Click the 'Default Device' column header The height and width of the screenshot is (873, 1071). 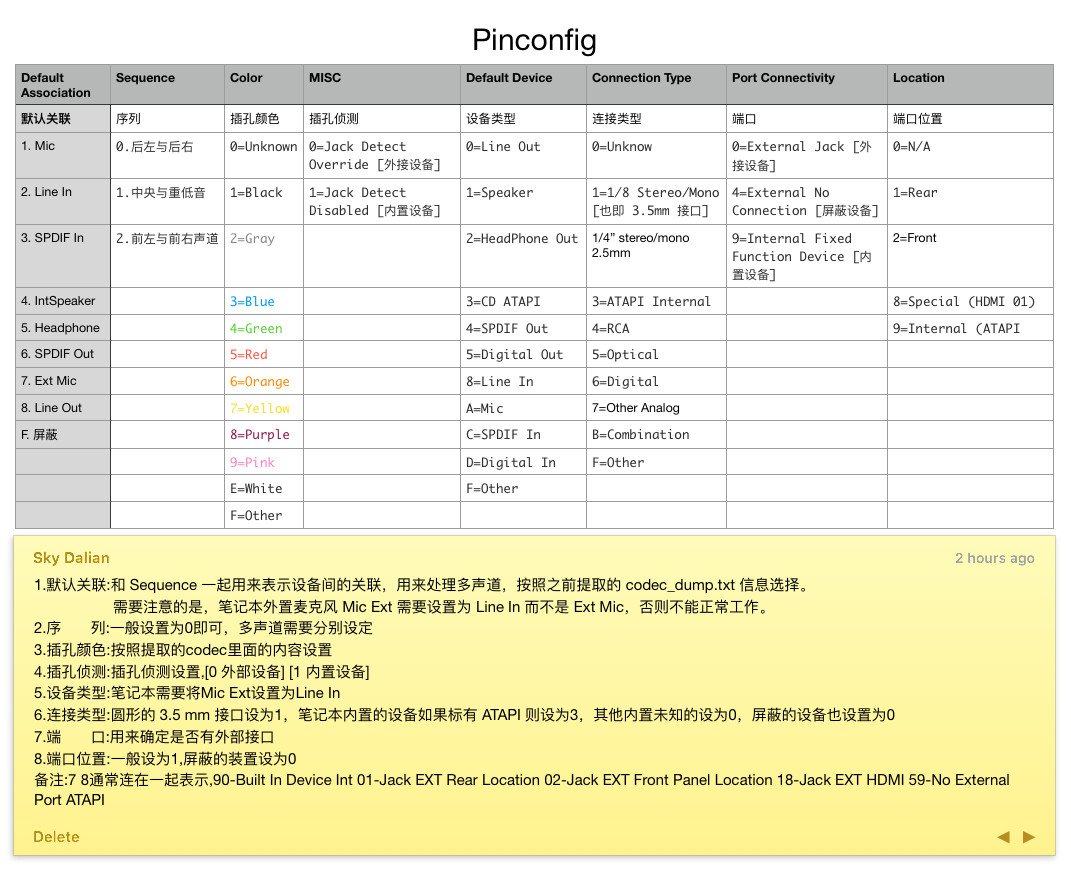[x=523, y=85]
